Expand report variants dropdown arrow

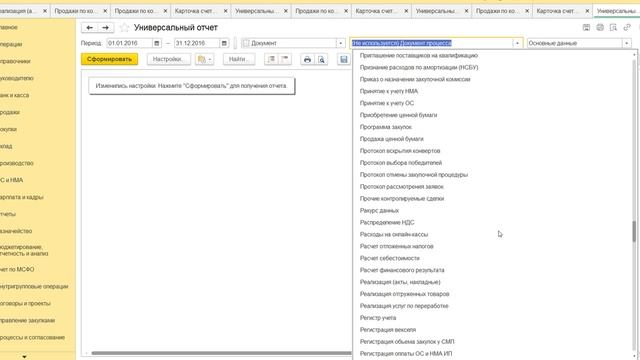click(x=210, y=60)
